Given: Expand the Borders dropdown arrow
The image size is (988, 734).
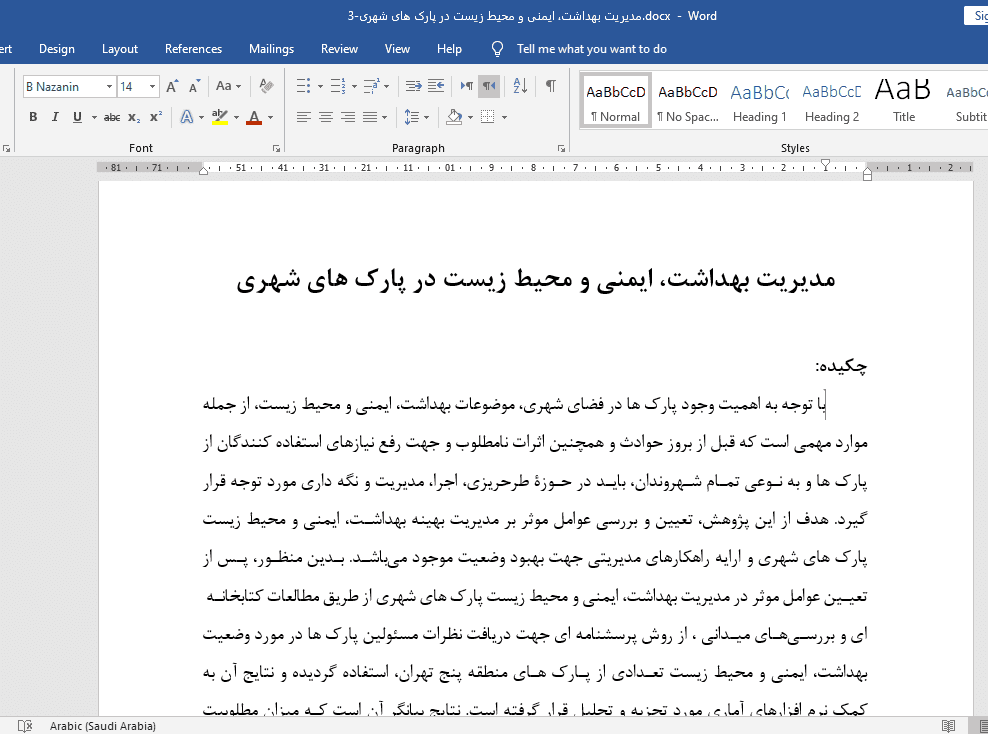Looking at the screenshot, I should click(x=504, y=117).
